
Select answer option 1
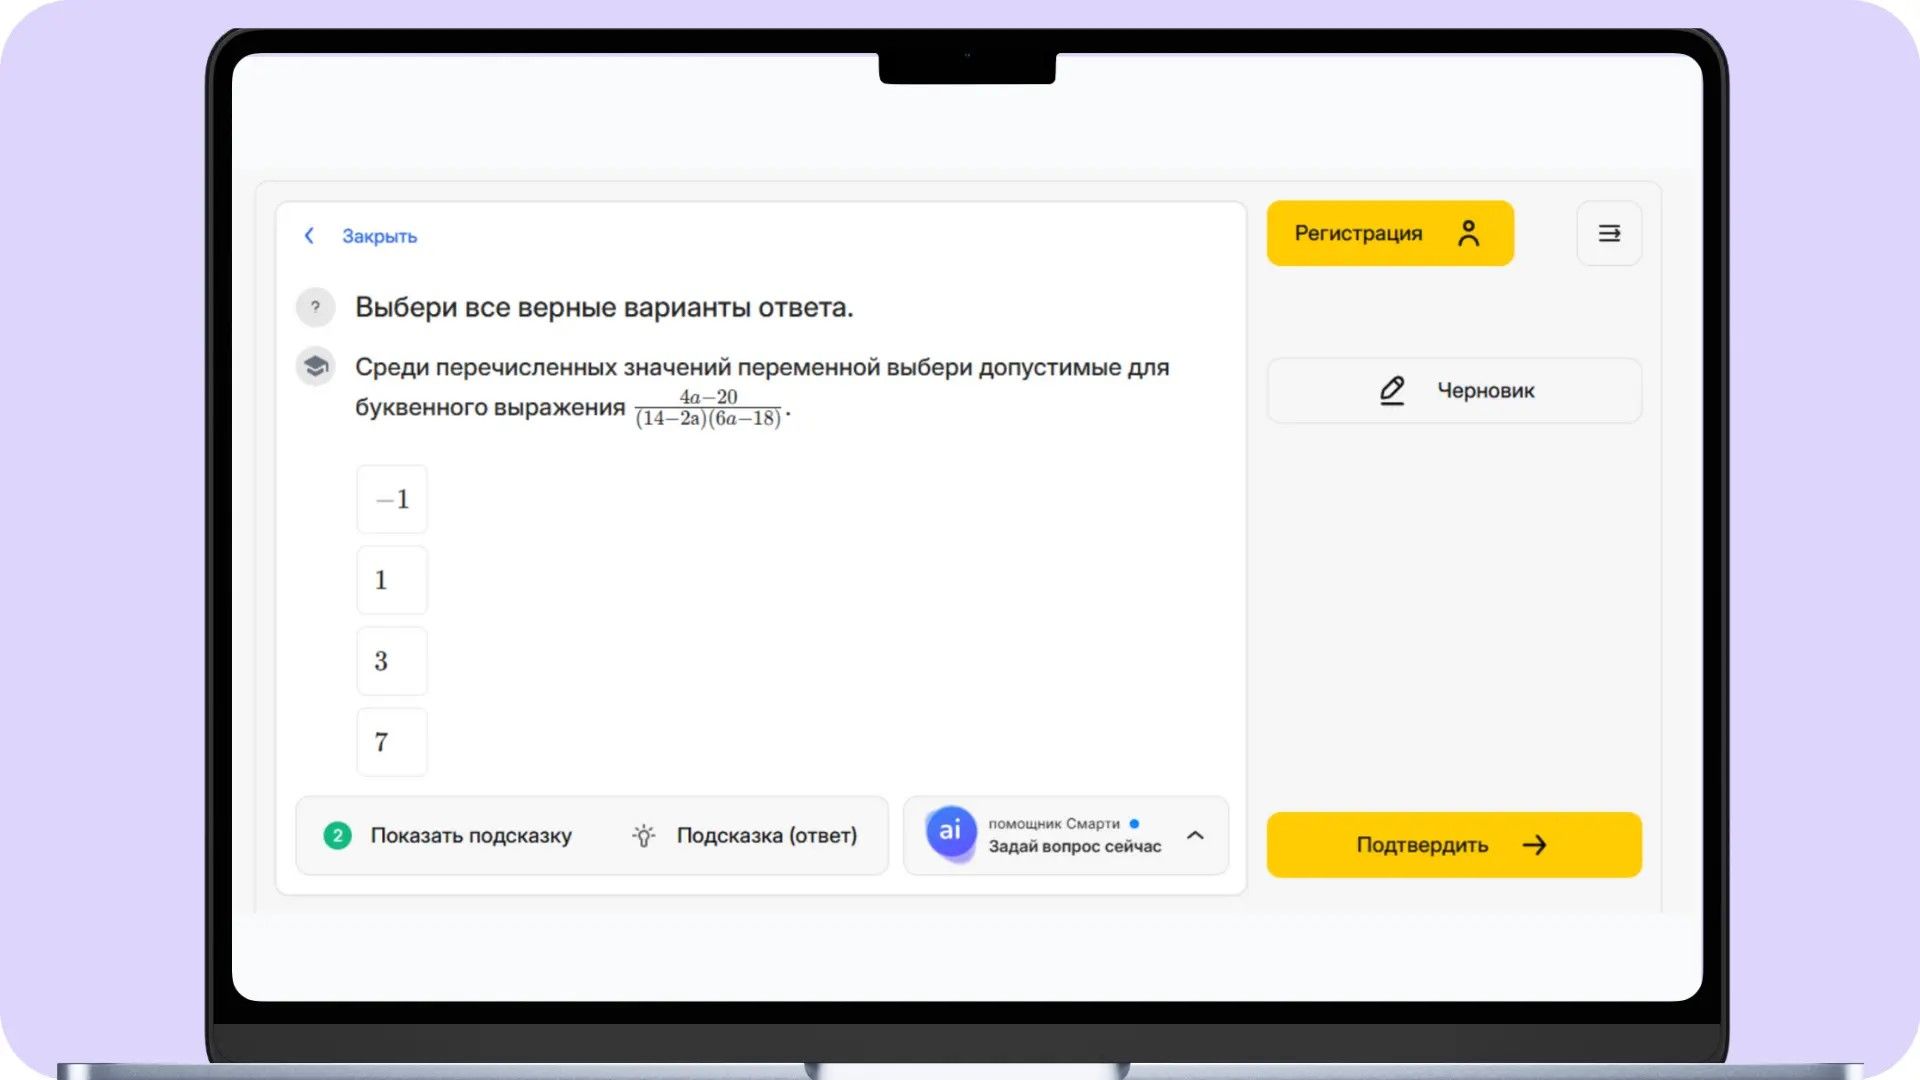point(392,580)
